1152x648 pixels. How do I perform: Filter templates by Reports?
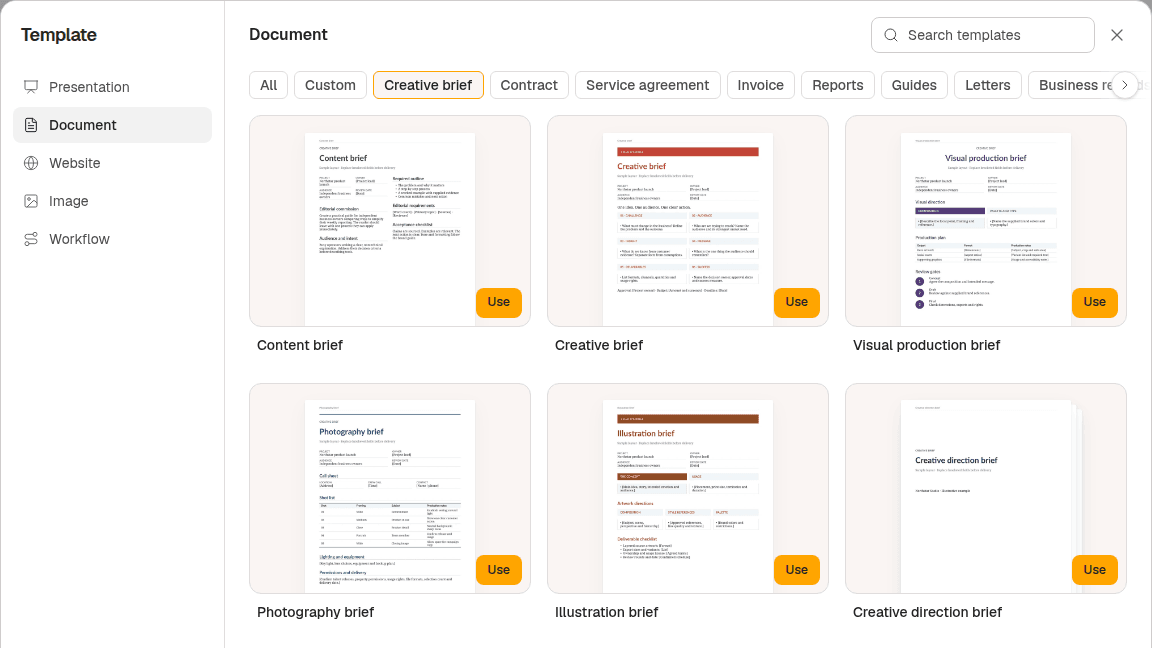(x=838, y=85)
